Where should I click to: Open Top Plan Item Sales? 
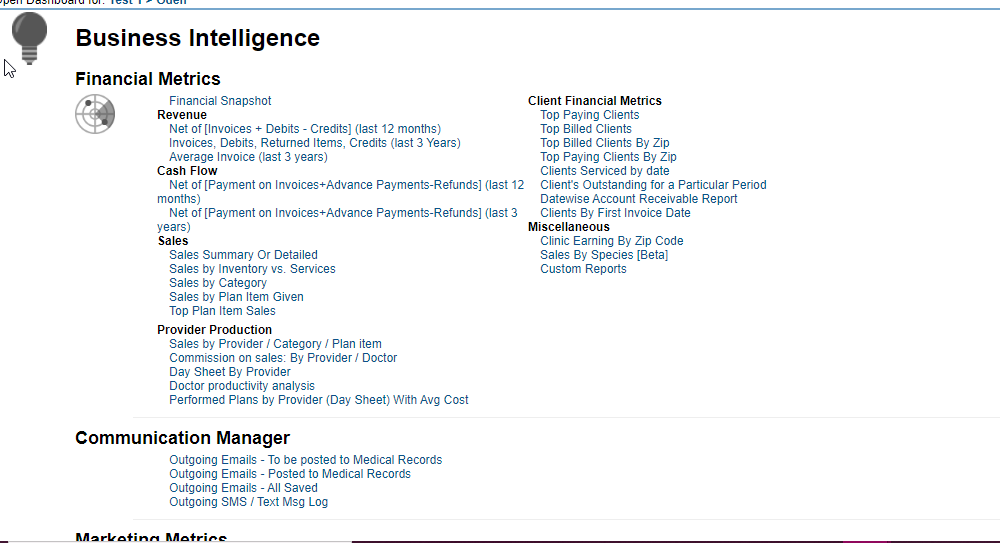click(222, 311)
